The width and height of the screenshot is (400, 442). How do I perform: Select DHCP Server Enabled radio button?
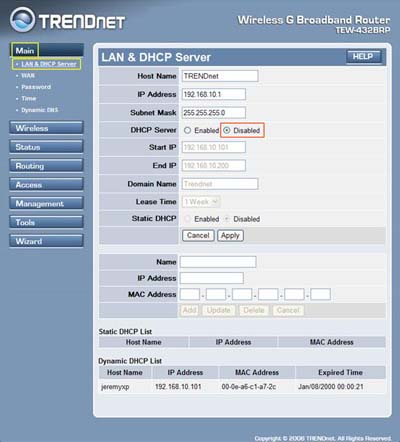point(187,130)
